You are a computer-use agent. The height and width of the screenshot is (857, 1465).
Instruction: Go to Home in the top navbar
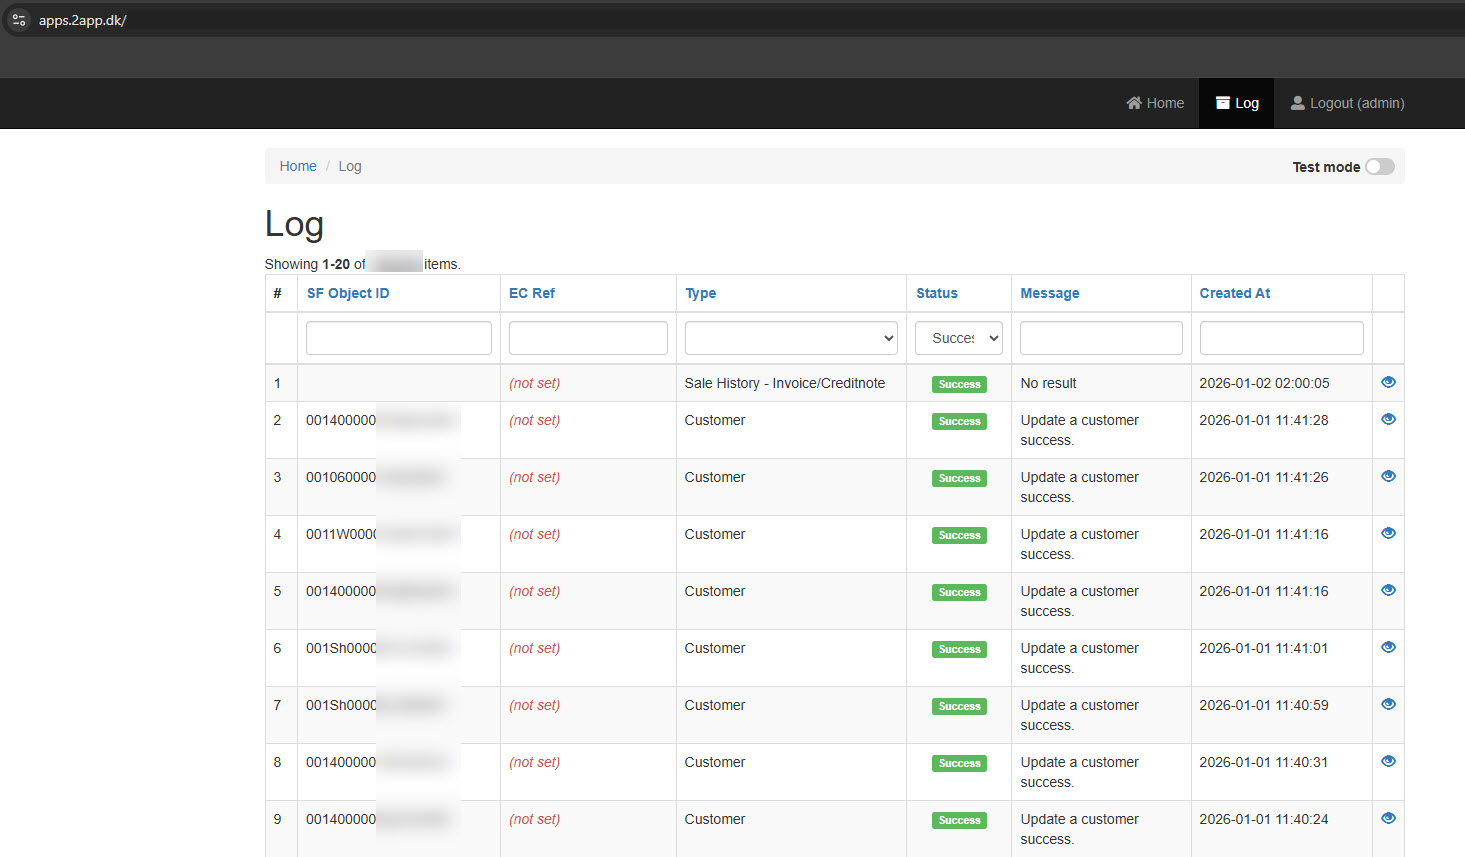[1155, 103]
